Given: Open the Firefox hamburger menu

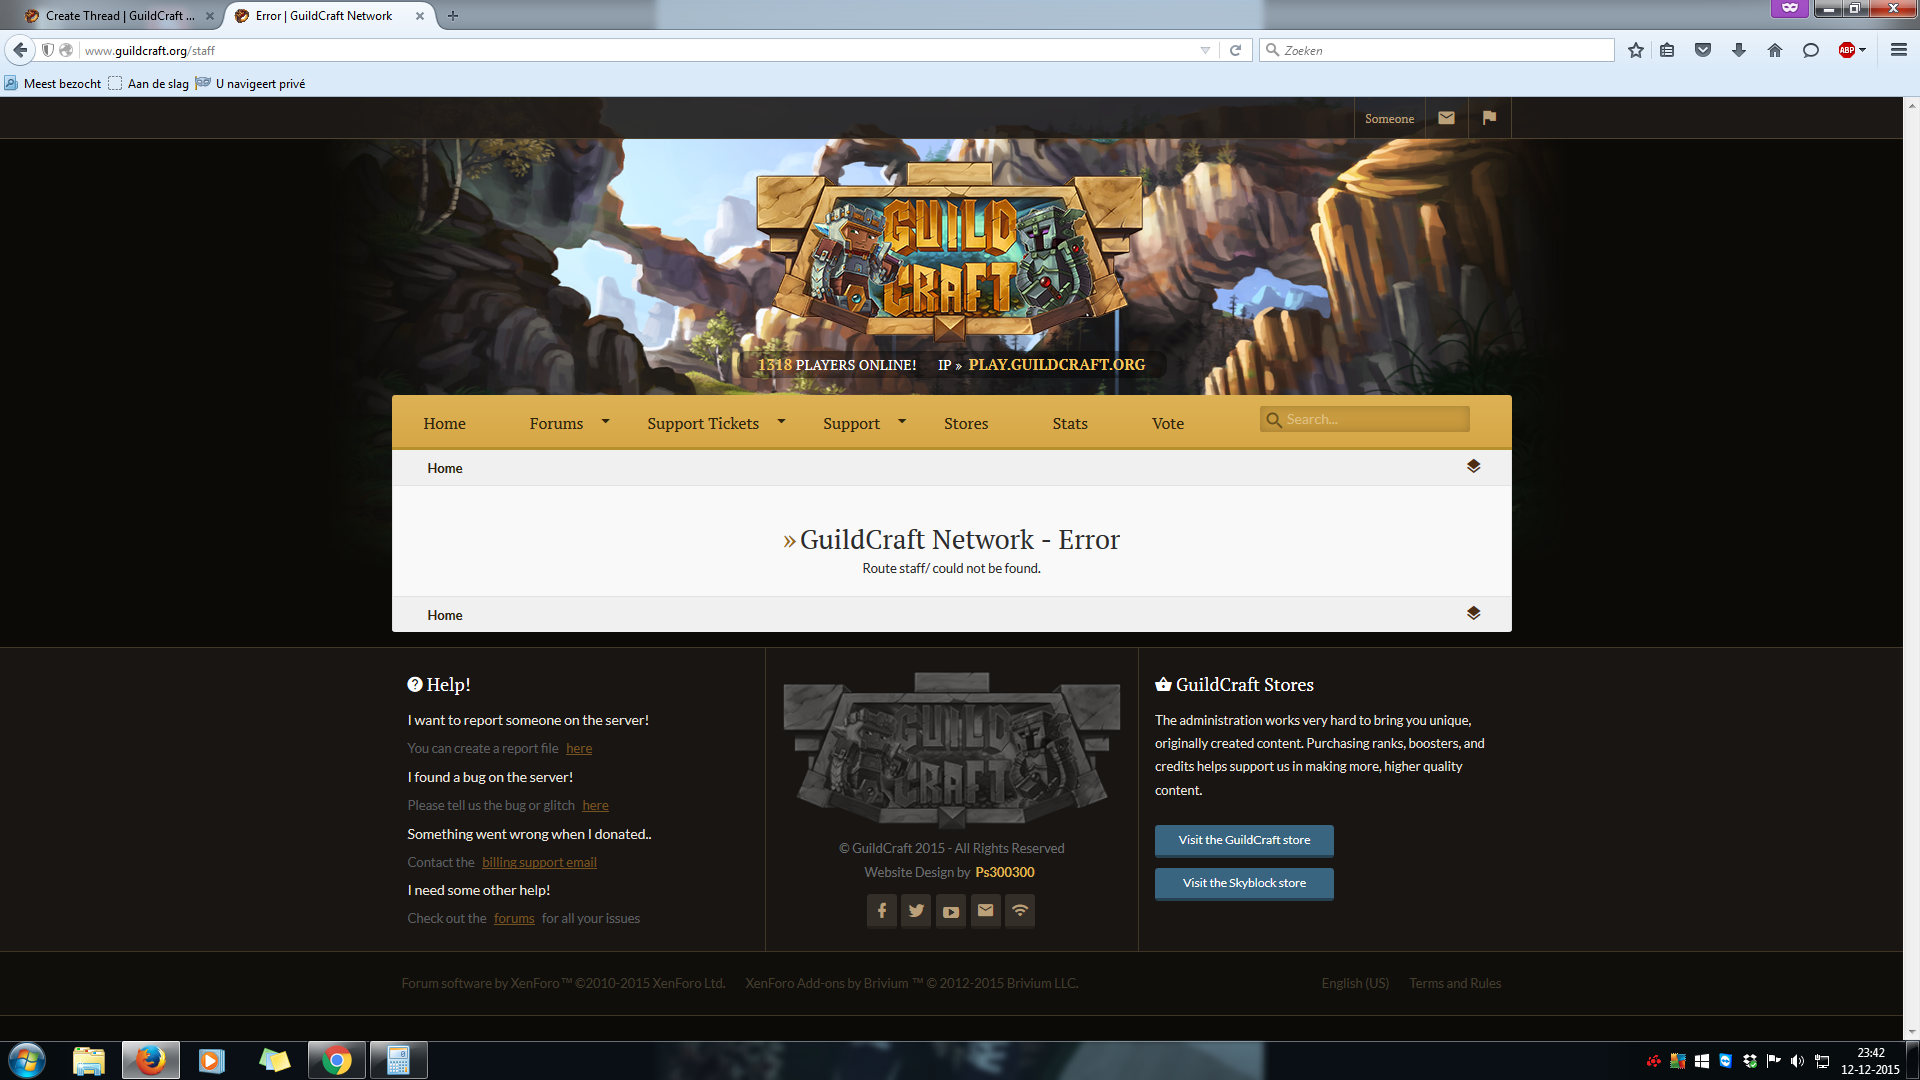Looking at the screenshot, I should tap(1898, 50).
